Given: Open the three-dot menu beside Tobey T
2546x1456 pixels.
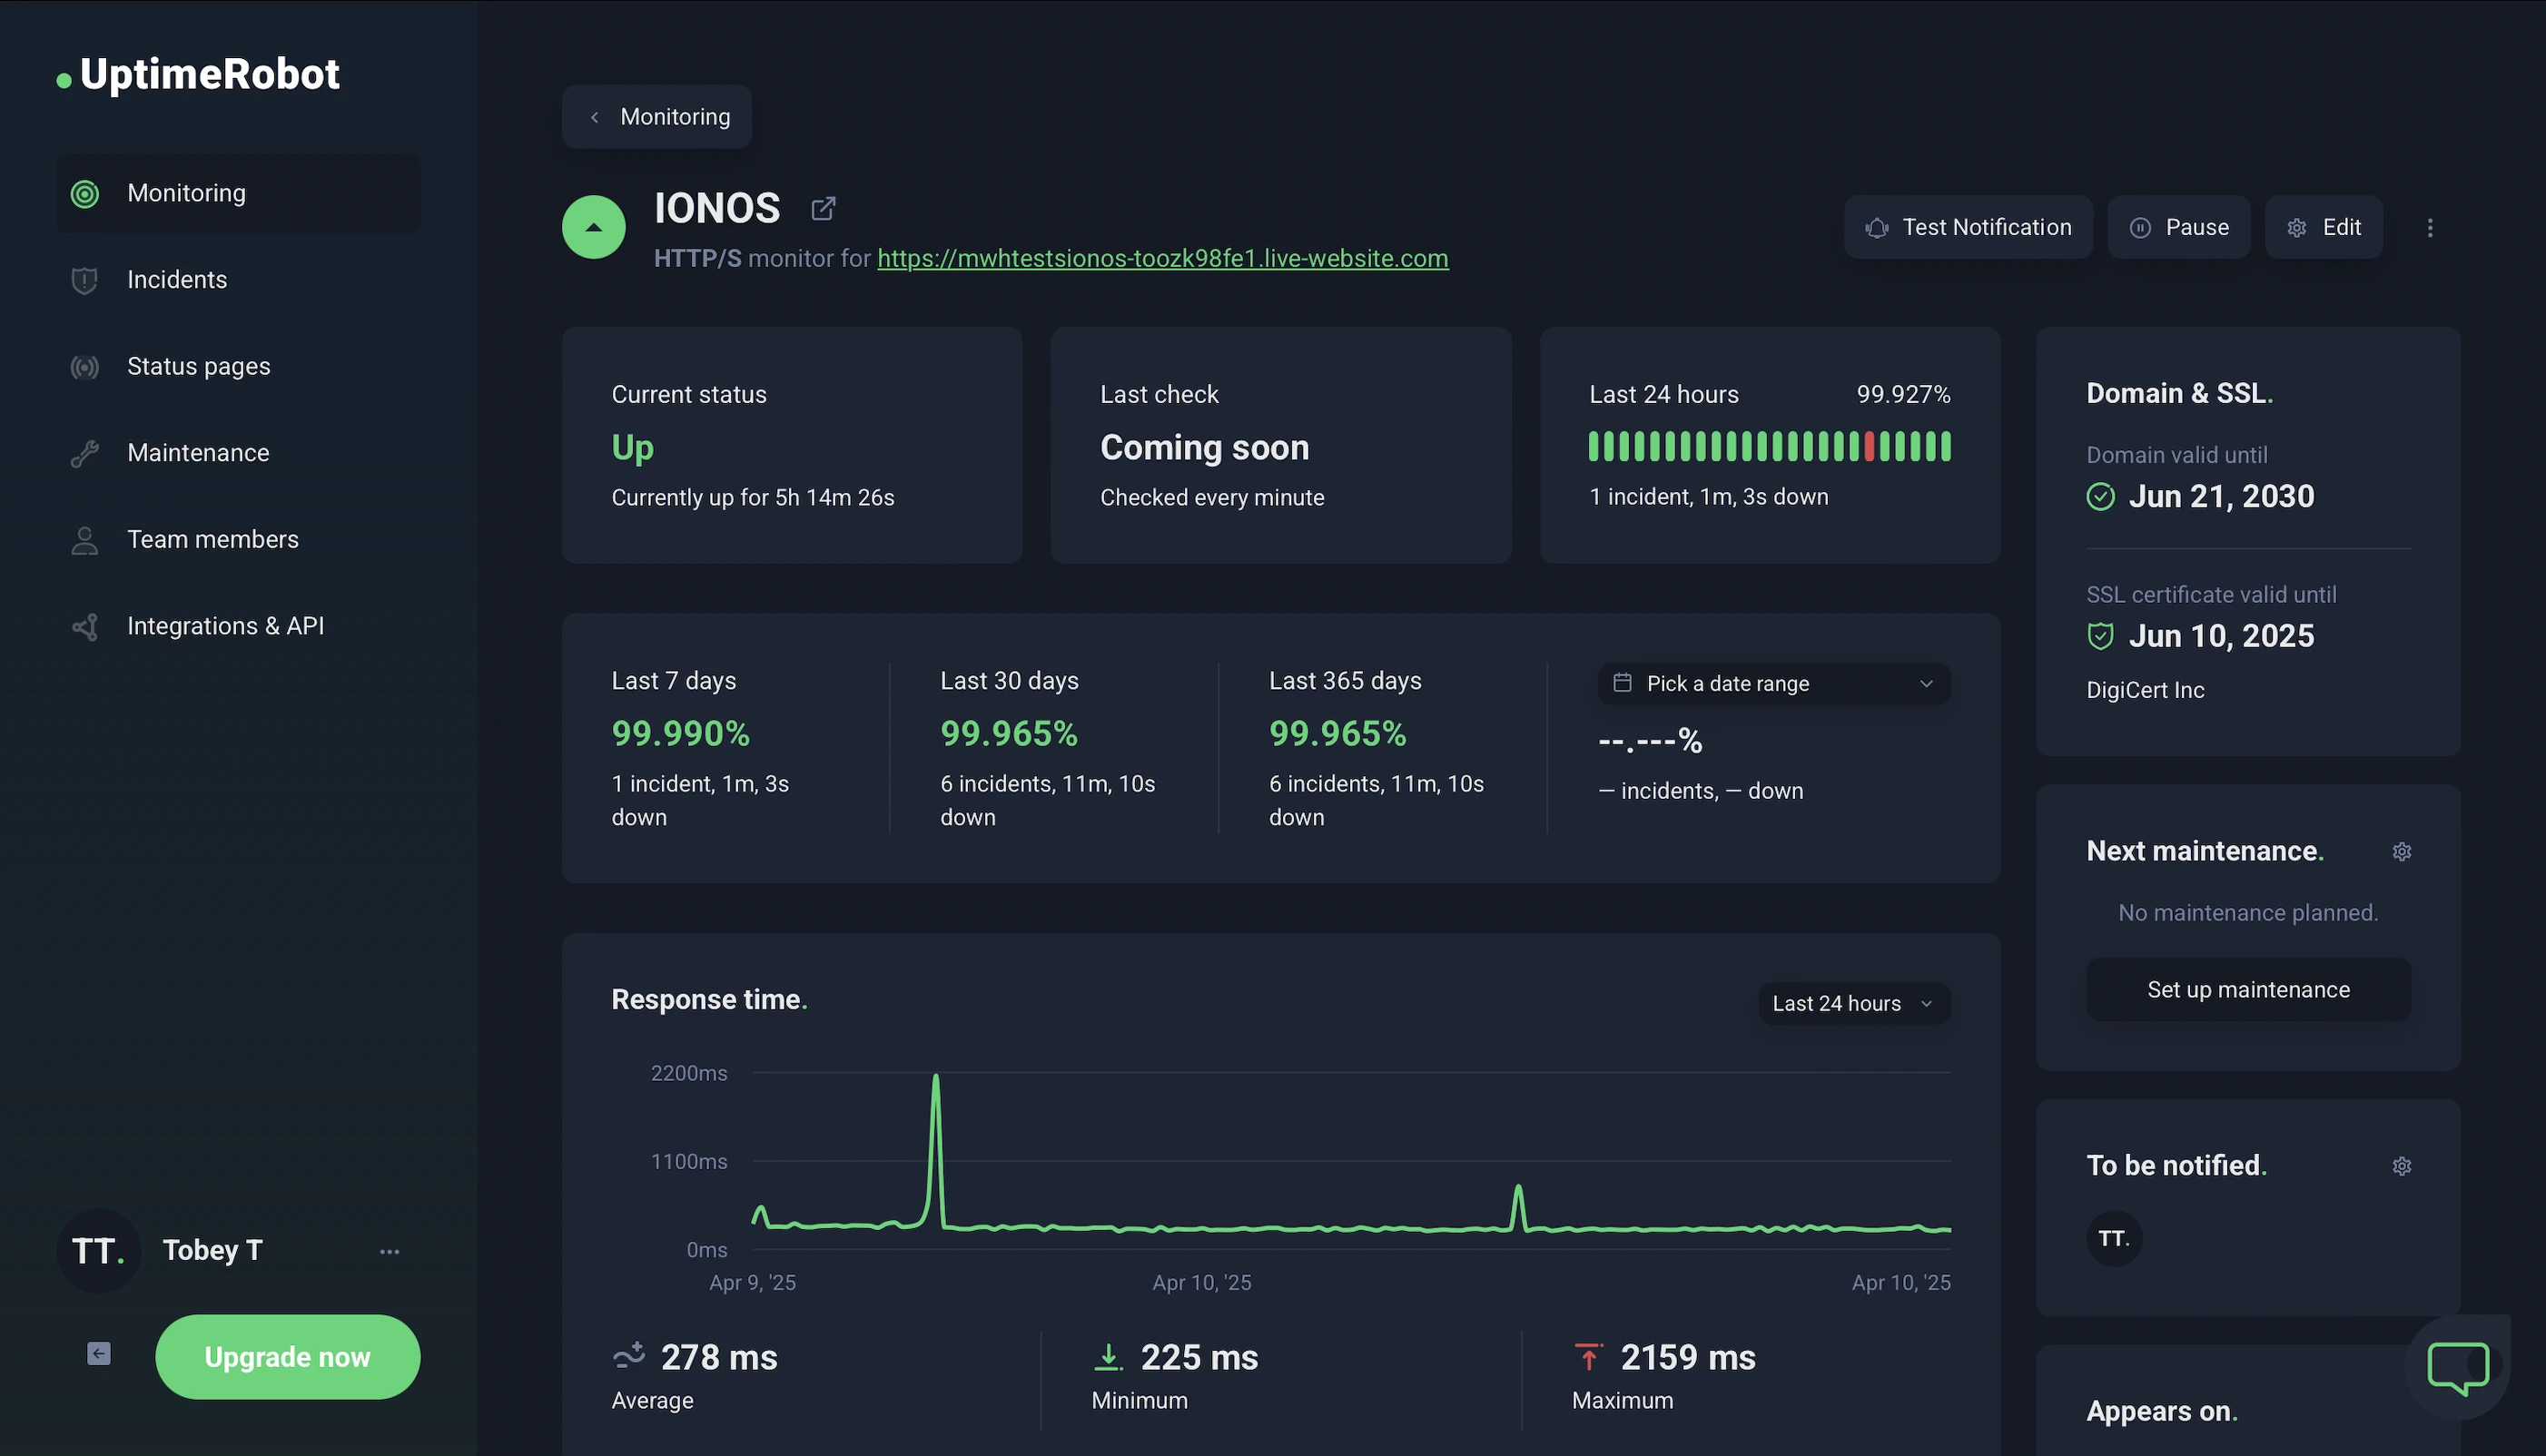Looking at the screenshot, I should tap(389, 1251).
